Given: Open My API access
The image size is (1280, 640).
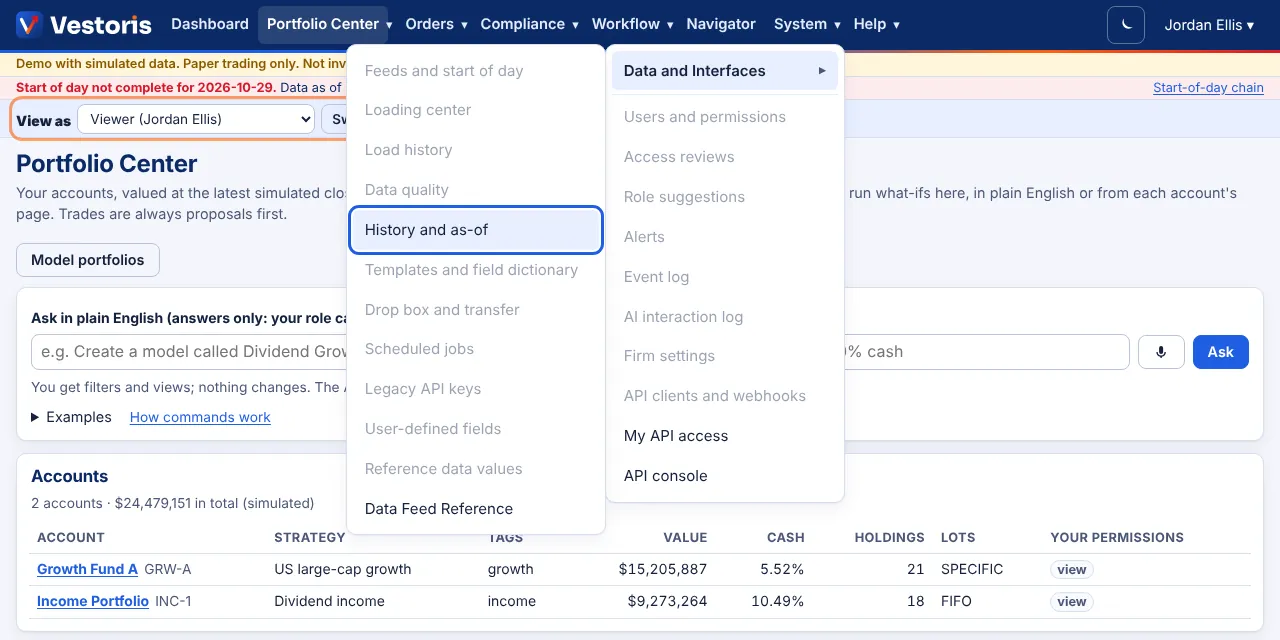Looking at the screenshot, I should pos(725,436).
